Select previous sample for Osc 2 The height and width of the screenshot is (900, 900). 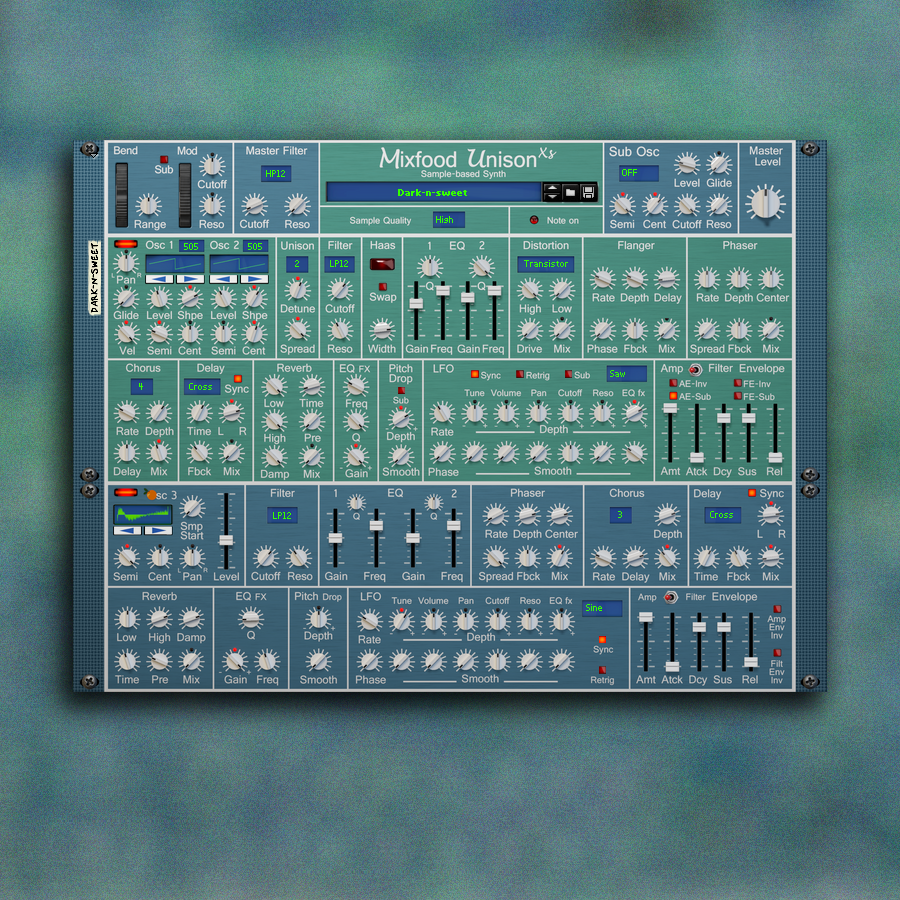223,279
